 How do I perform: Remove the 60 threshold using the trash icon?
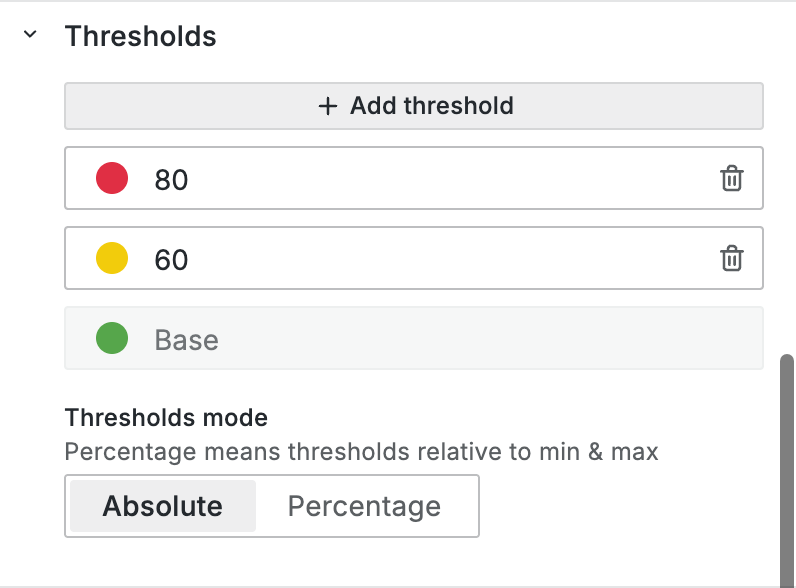732,259
